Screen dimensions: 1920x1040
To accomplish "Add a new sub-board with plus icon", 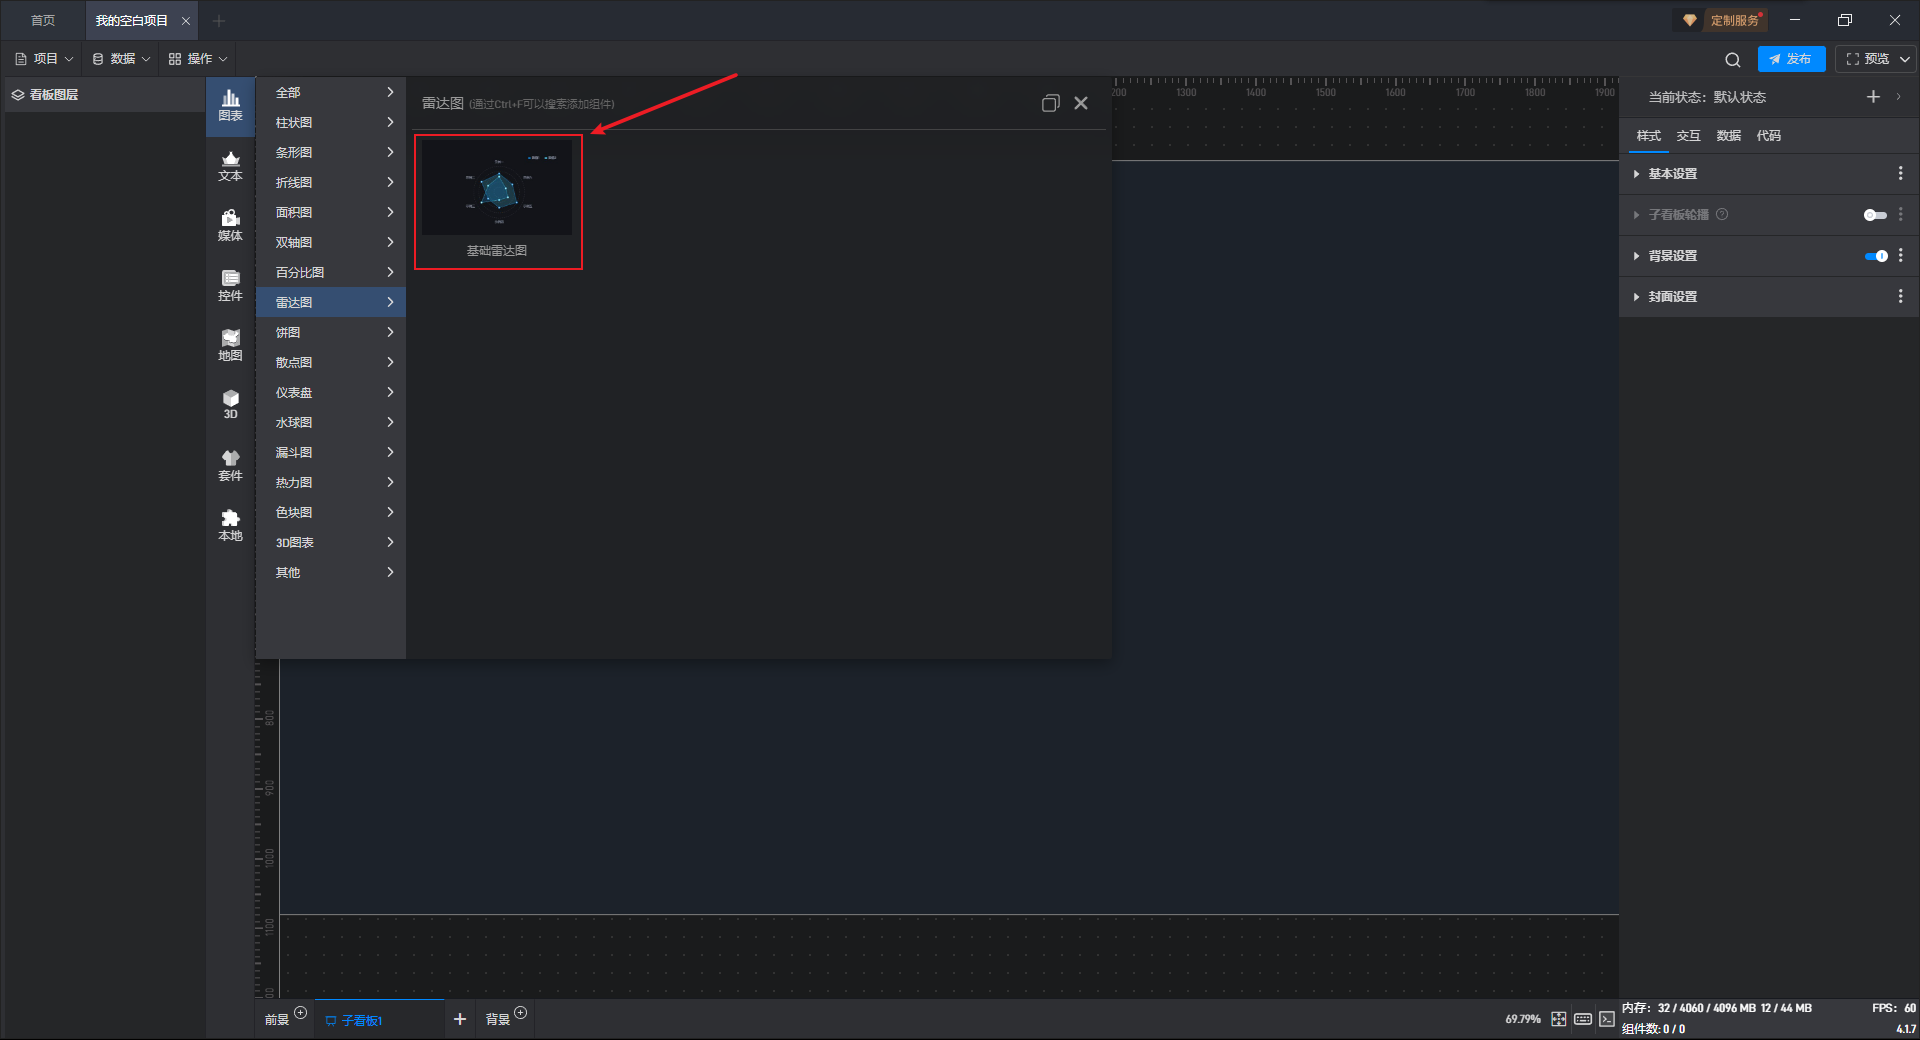I will click(x=460, y=1019).
